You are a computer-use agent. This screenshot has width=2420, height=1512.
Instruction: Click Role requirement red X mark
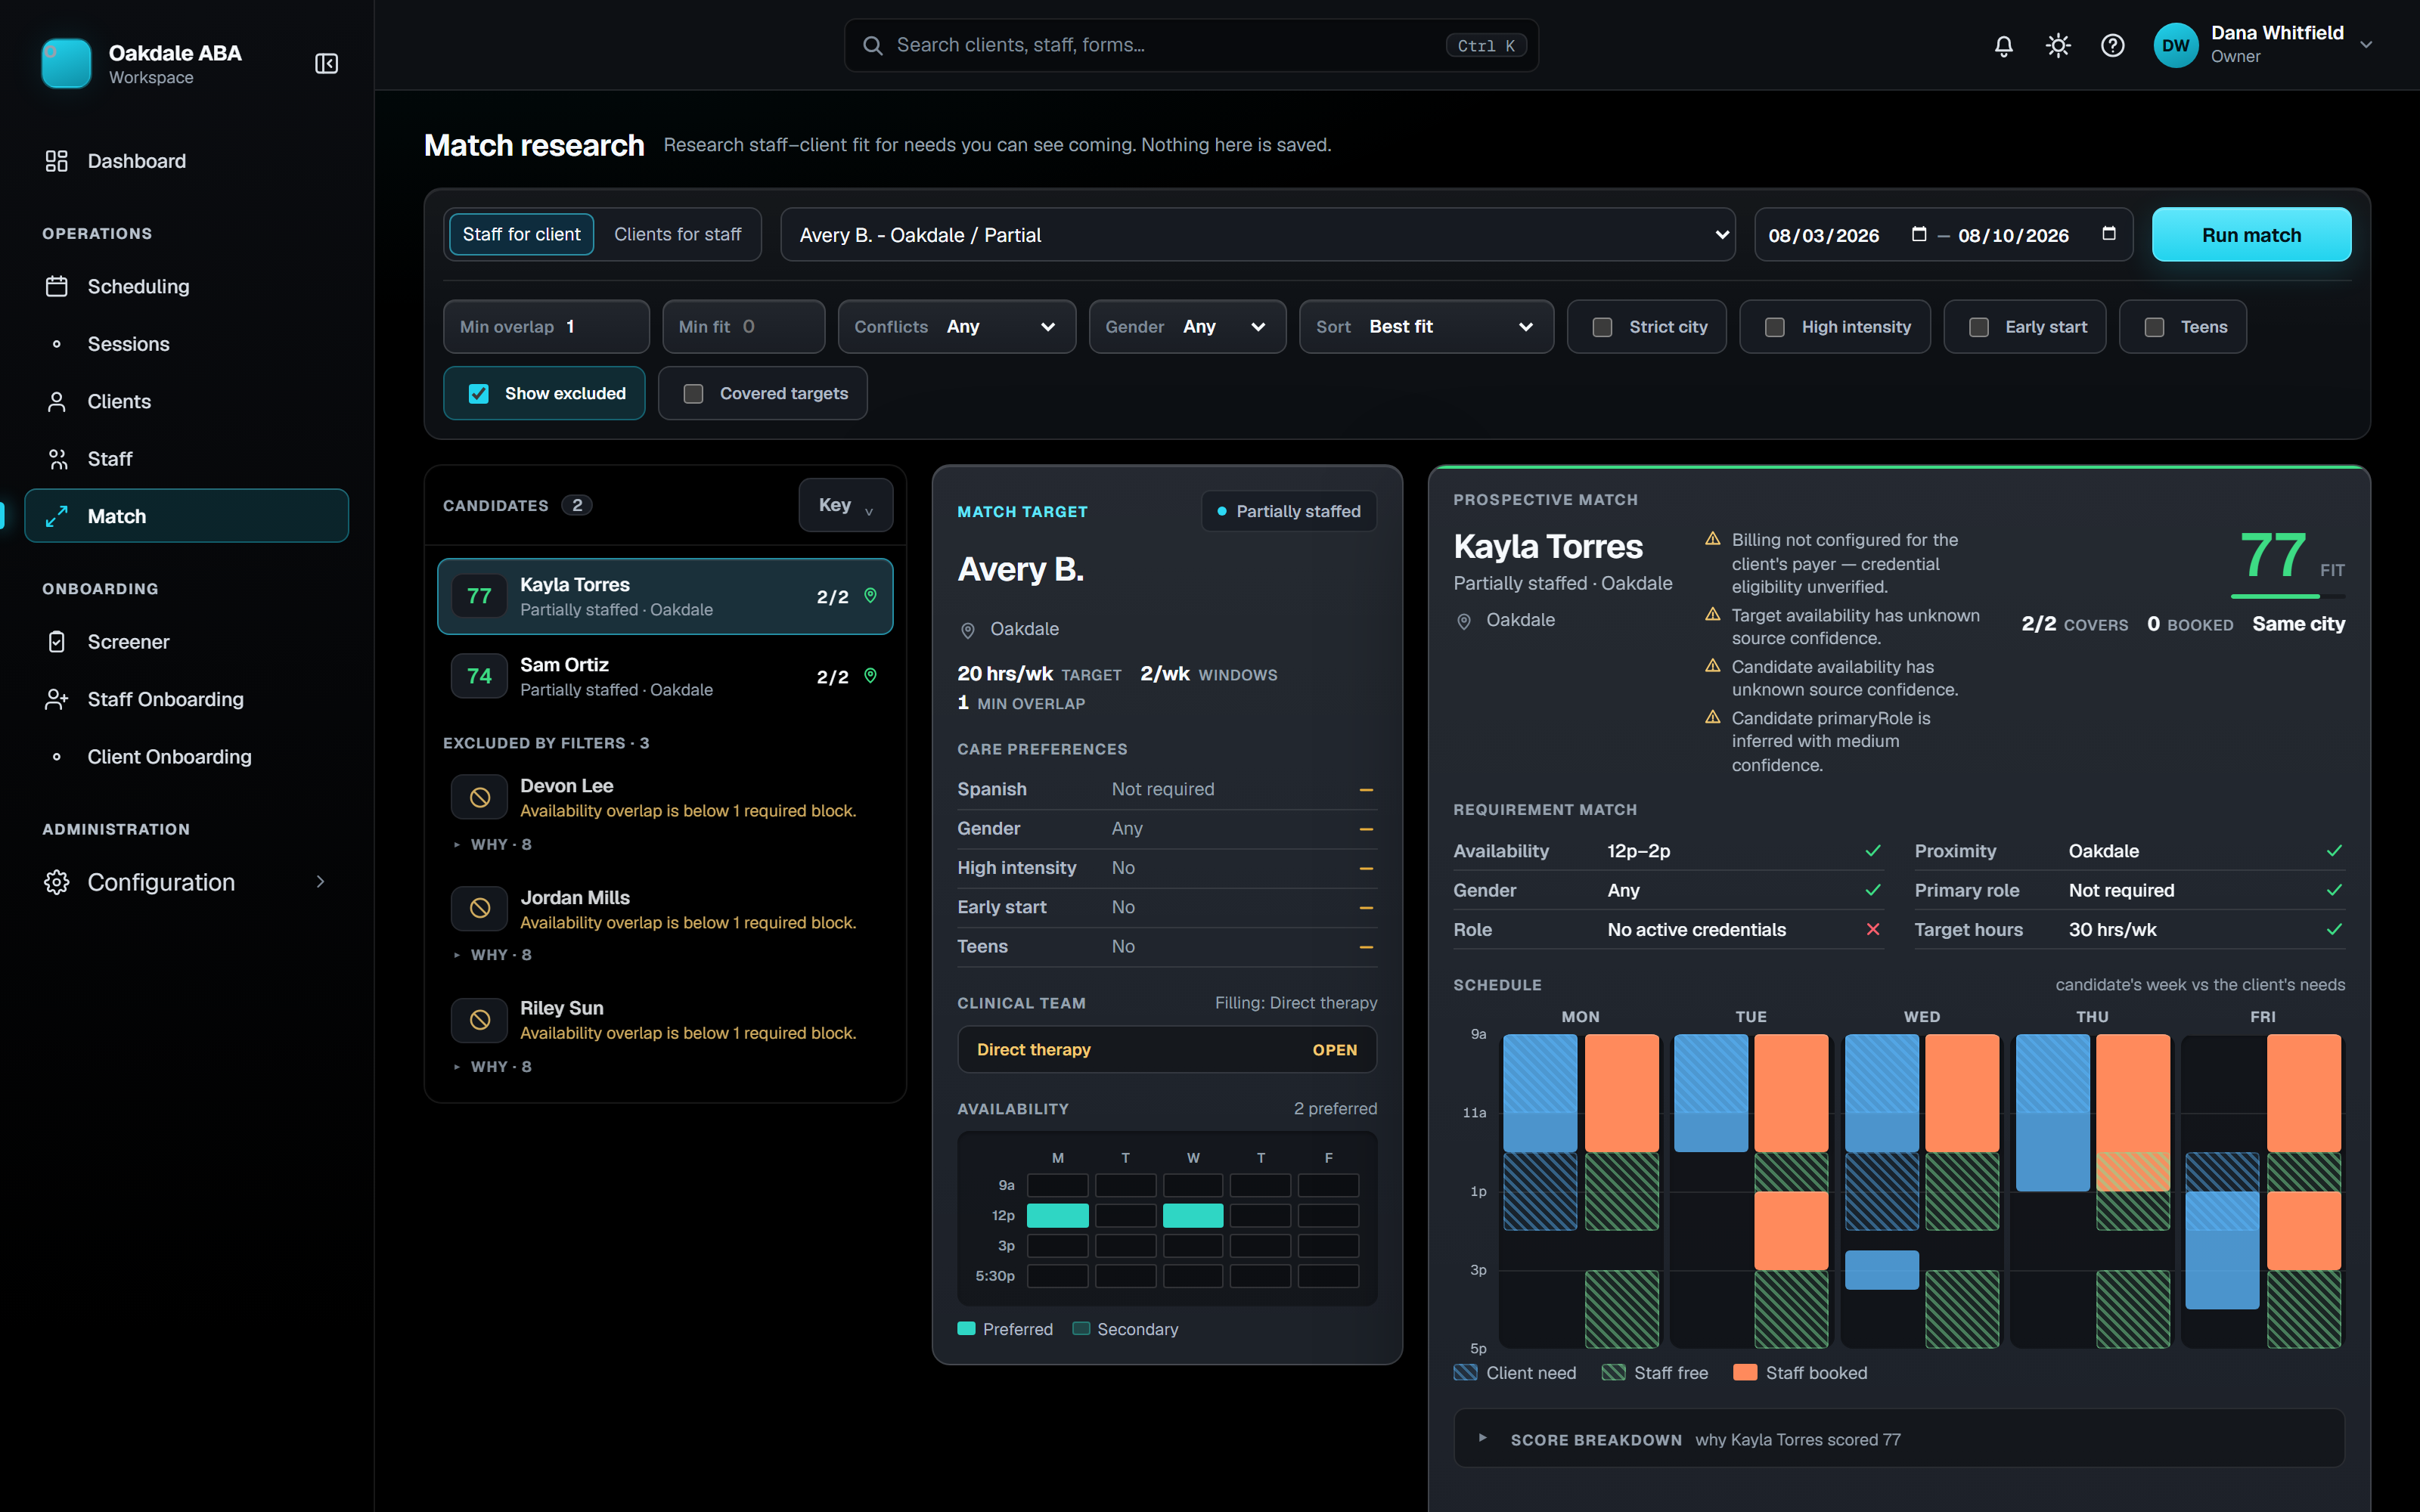(1872, 929)
